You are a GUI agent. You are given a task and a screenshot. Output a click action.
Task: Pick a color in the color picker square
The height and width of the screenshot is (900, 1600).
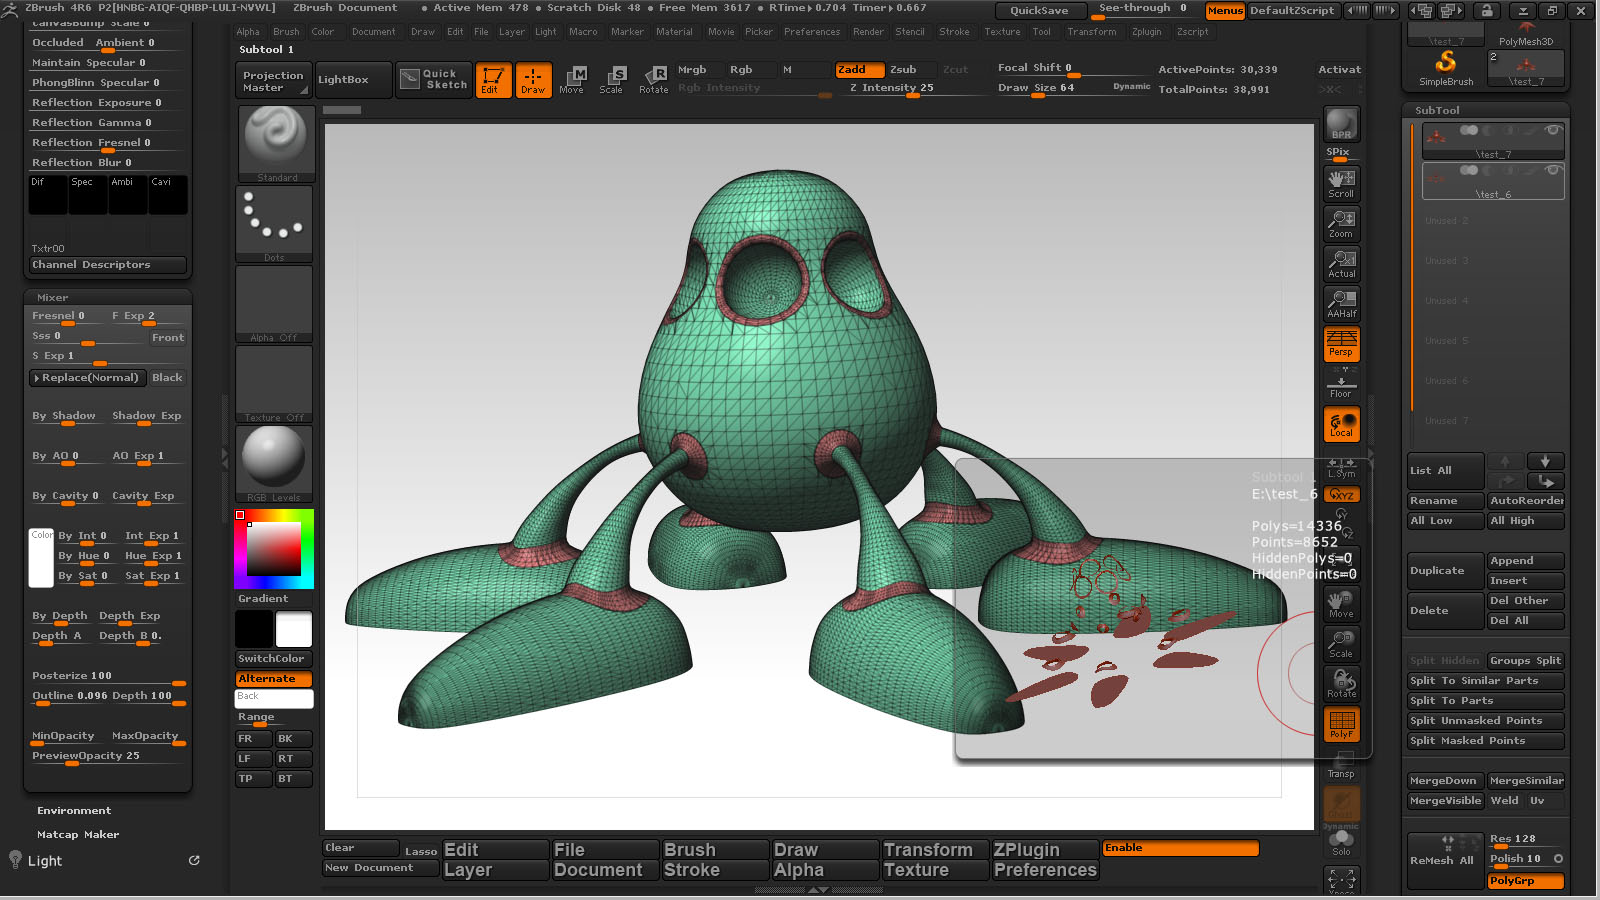[x=274, y=548]
